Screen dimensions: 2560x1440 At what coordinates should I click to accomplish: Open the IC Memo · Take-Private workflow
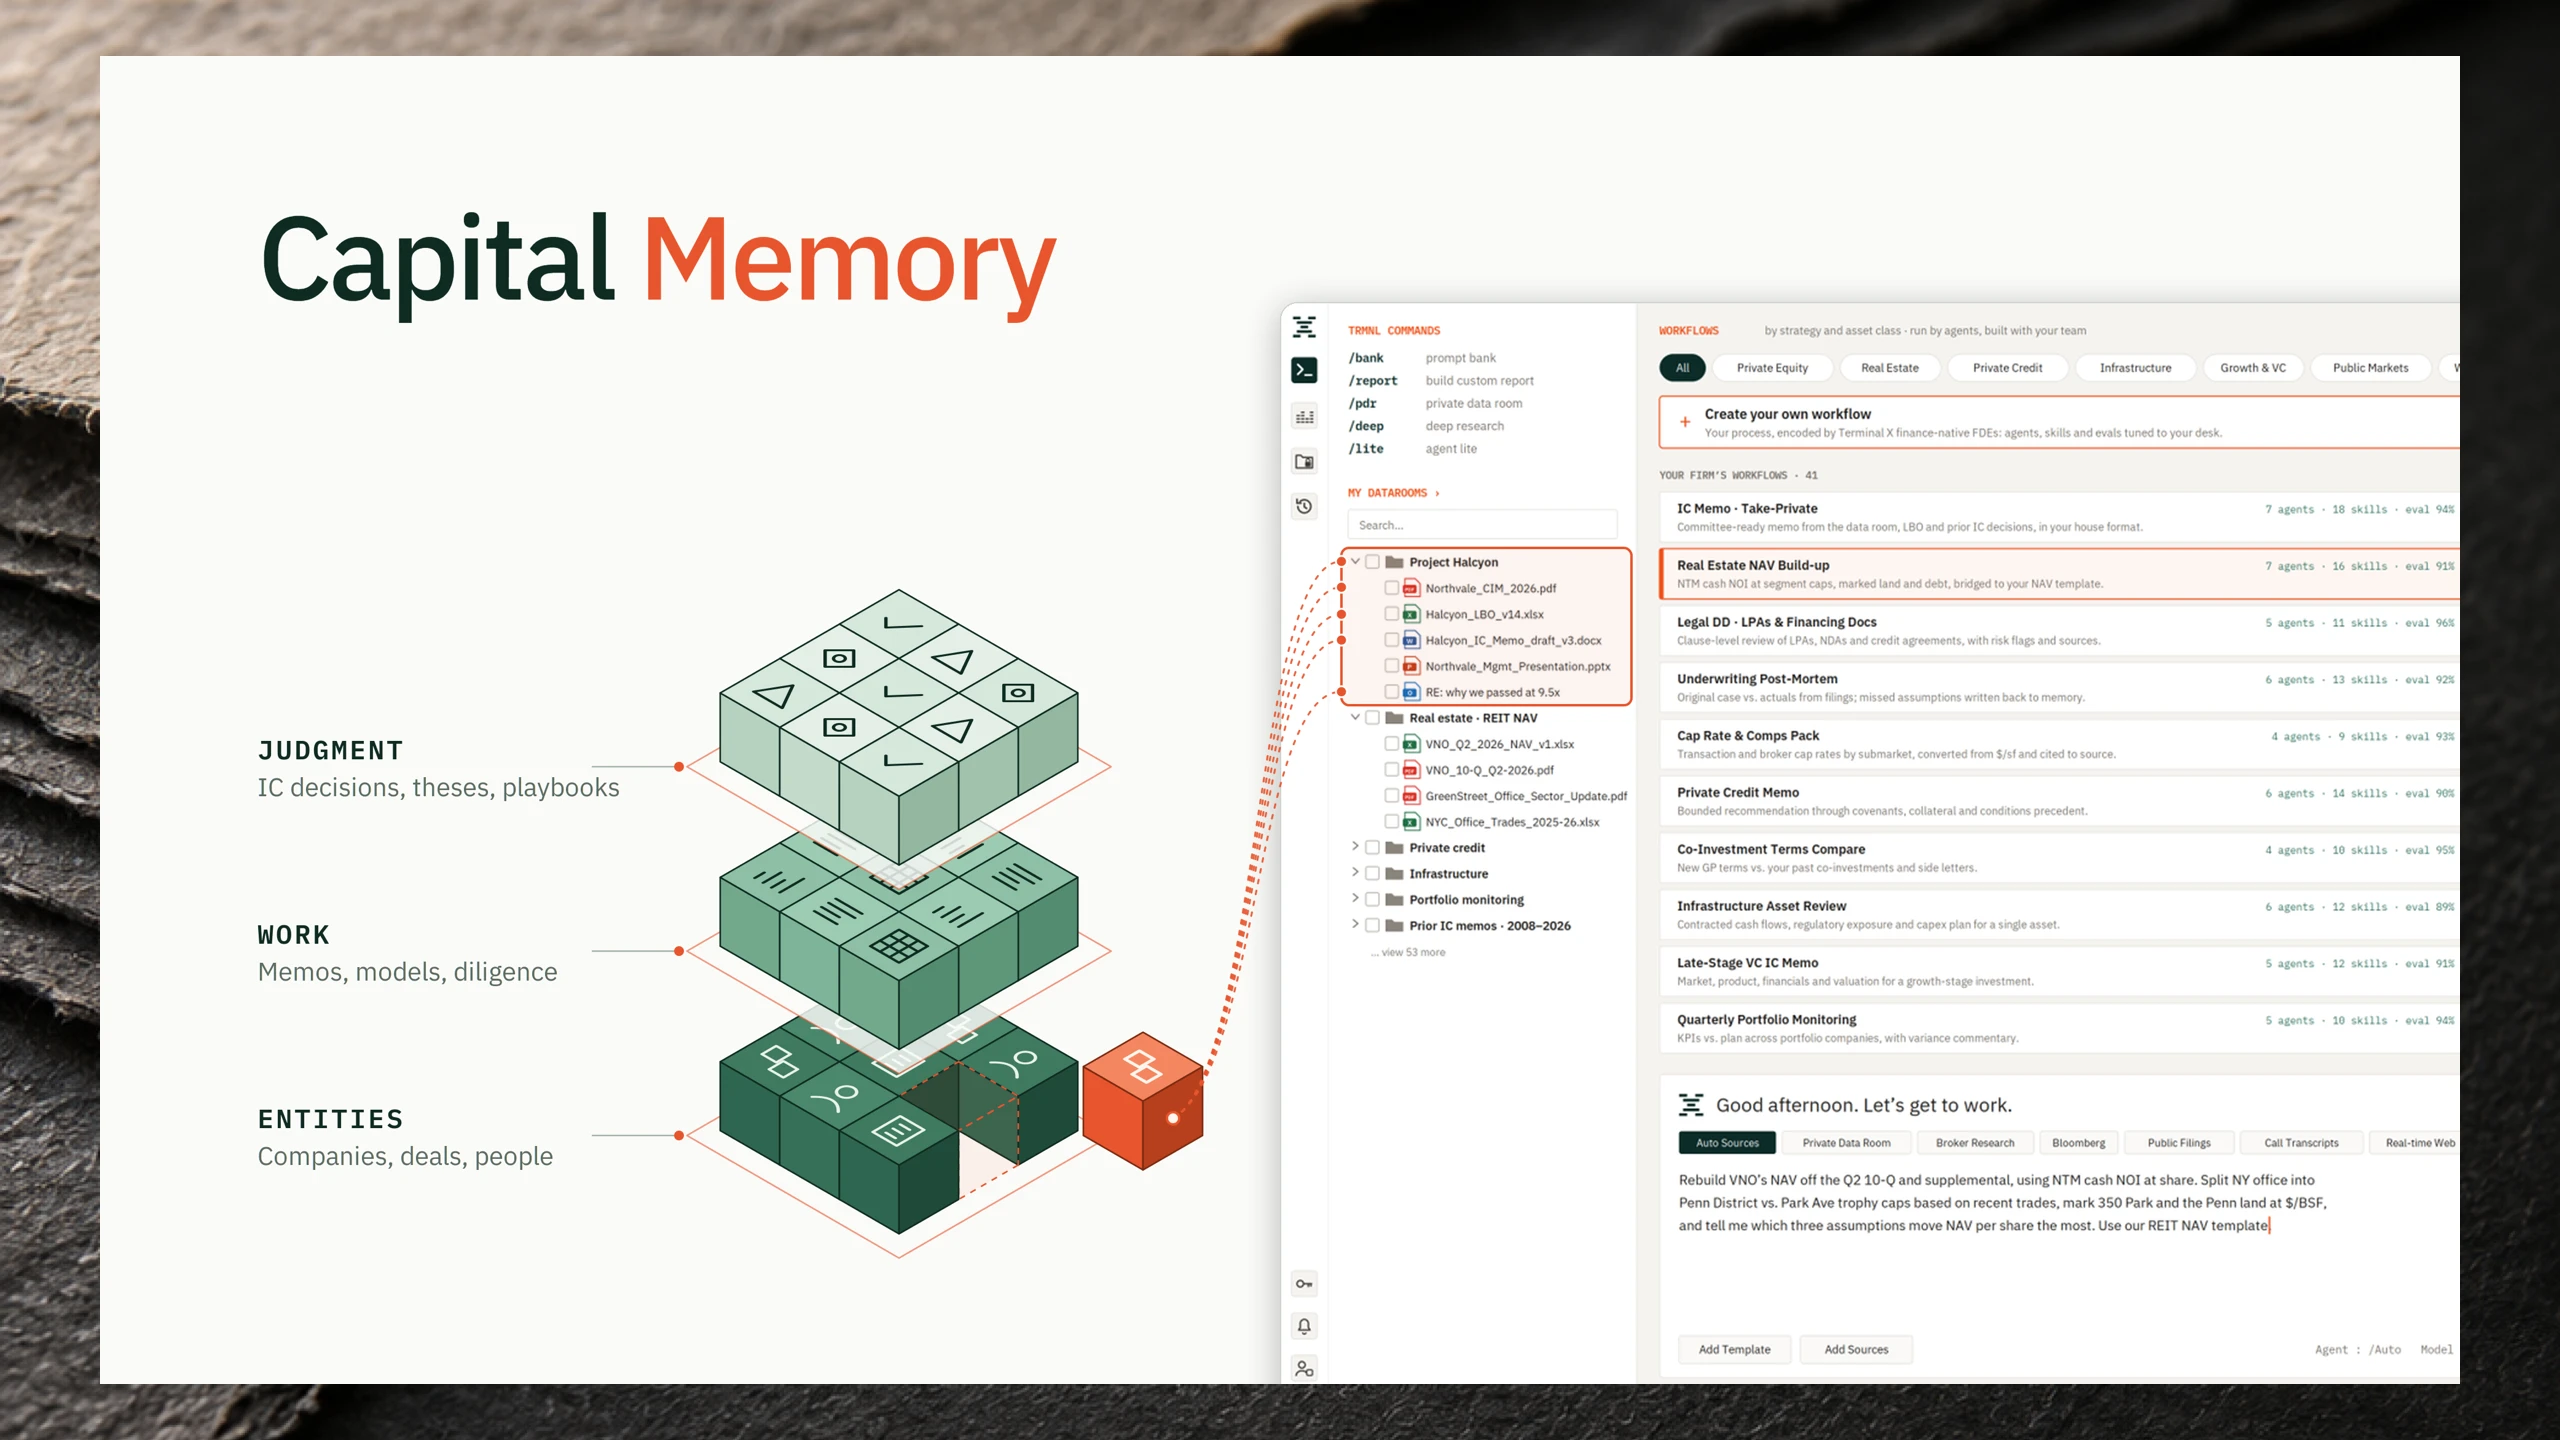click(x=2059, y=517)
